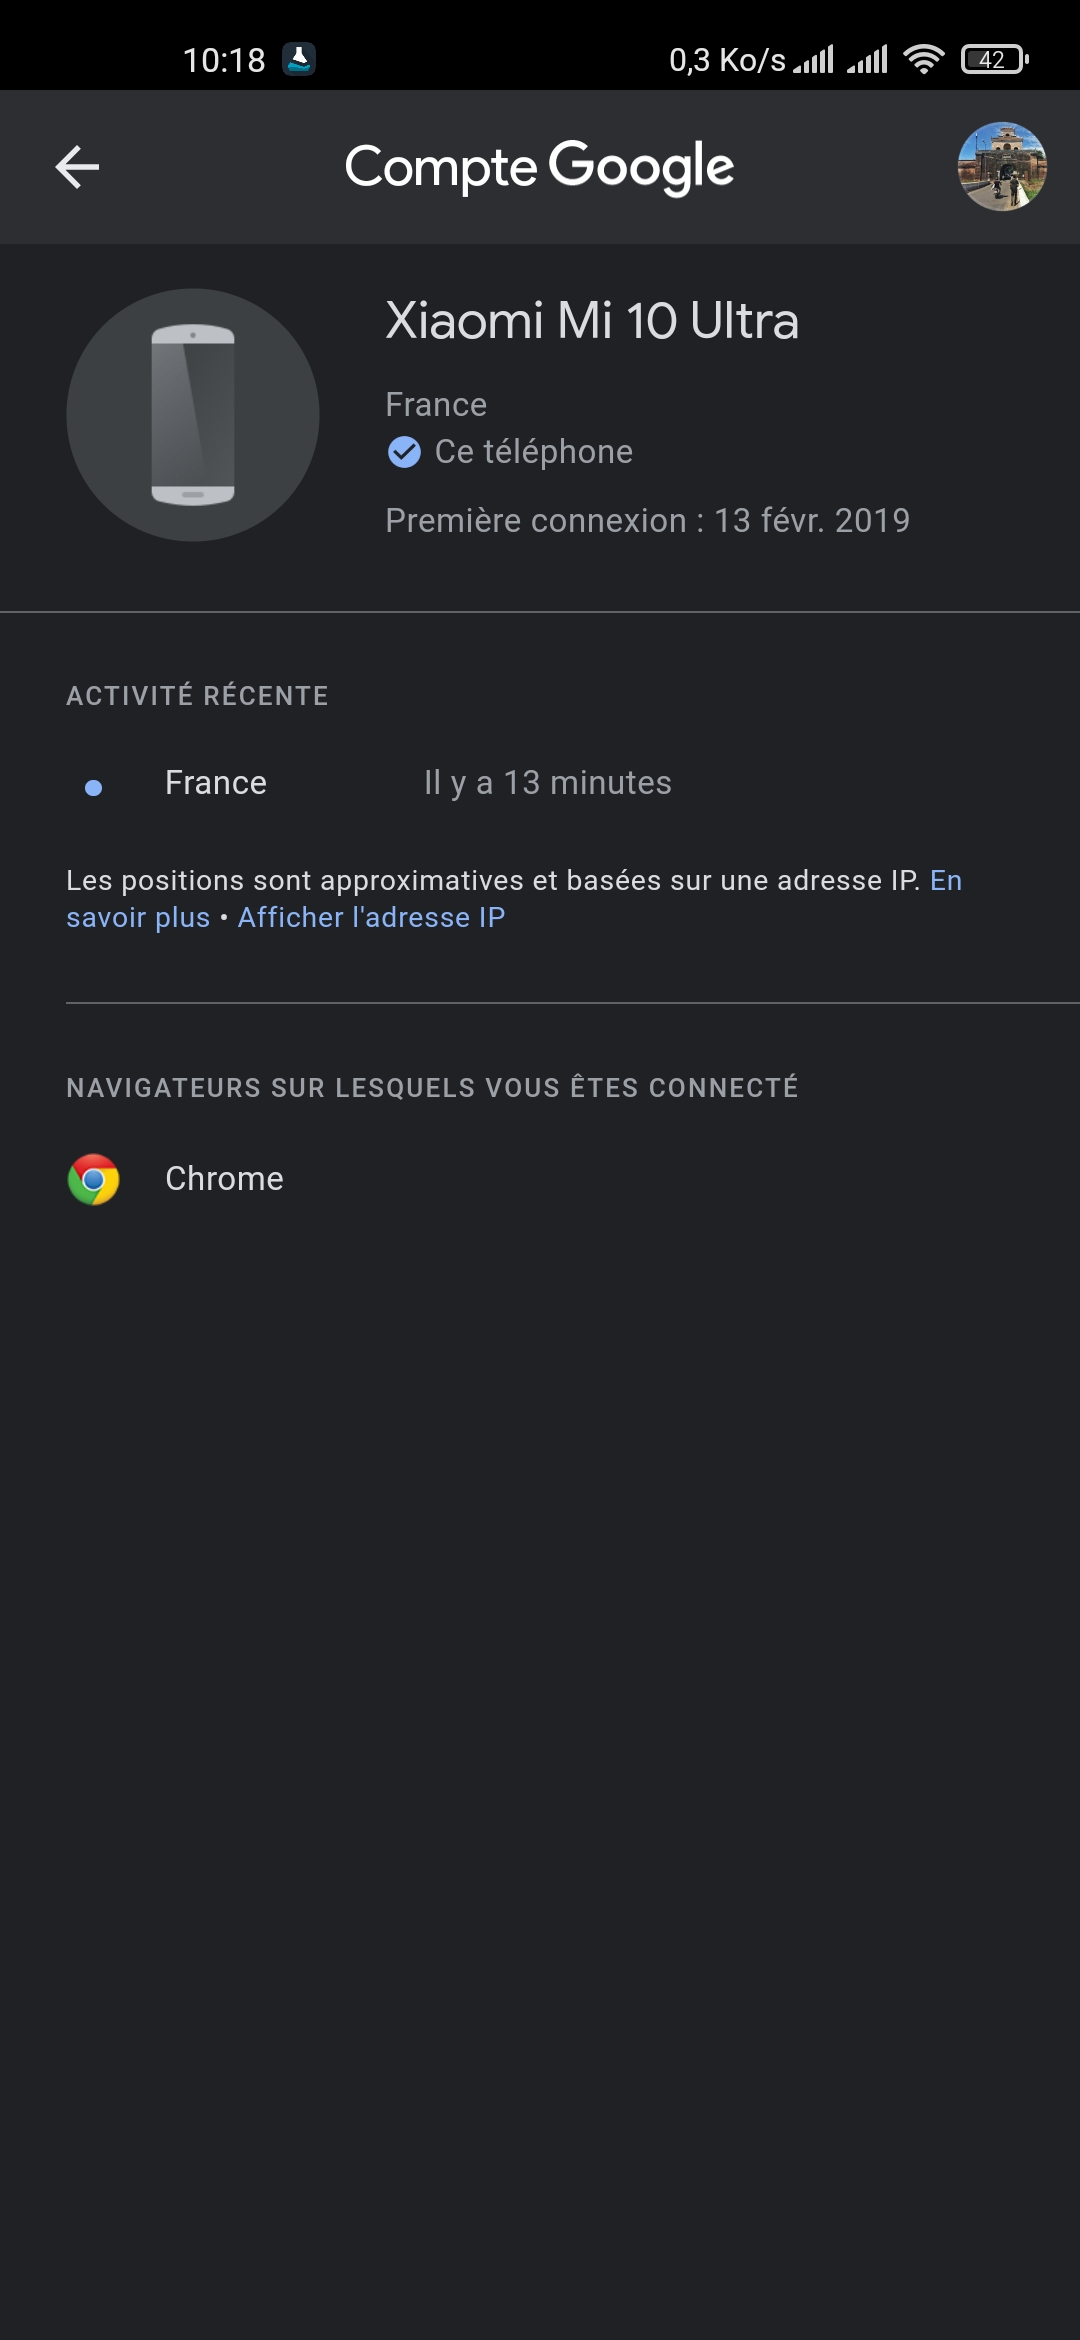Image resolution: width=1080 pixels, height=2340 pixels.
Task: Click "Afficher l'adresse IP" link
Action: tap(371, 917)
